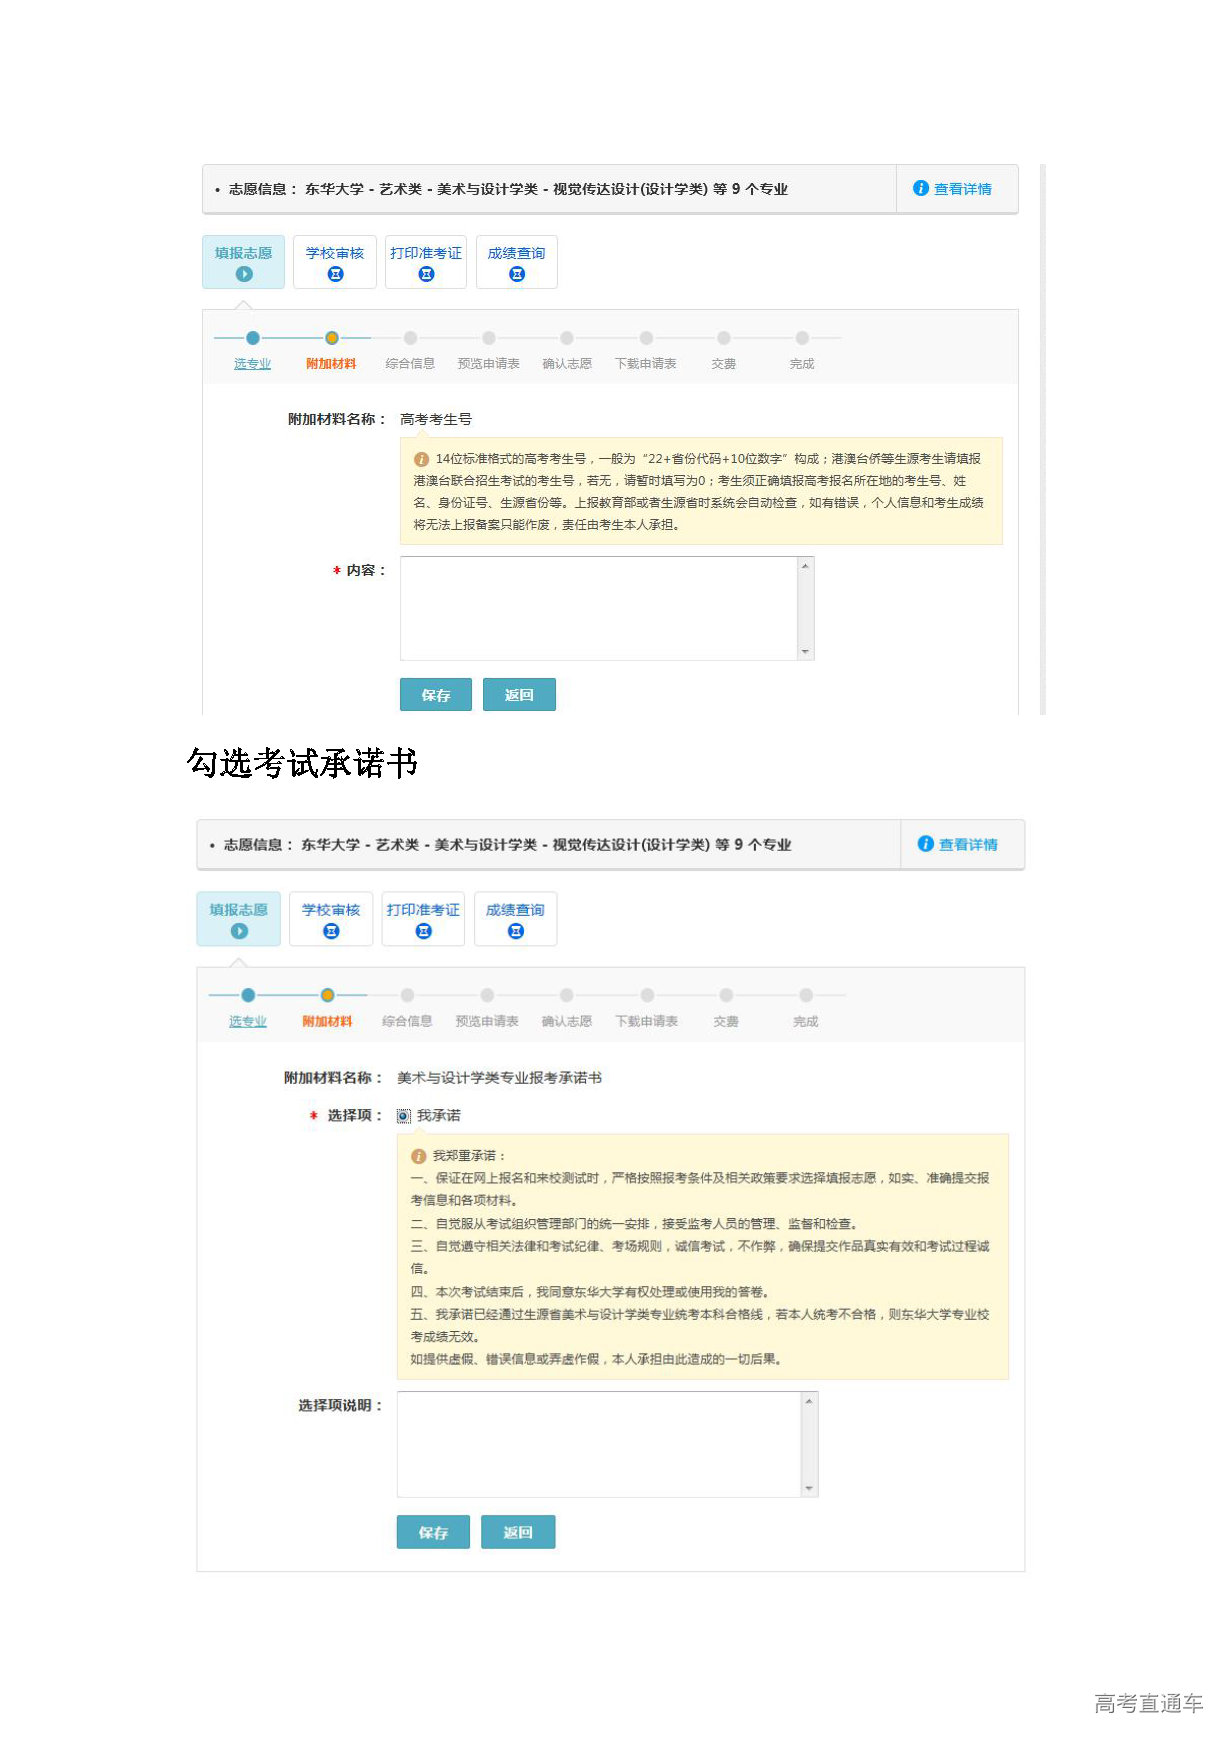
Task: Click the arrow icon under 填报志愿 in the 高考考生号 screenshot
Action: tap(244, 274)
